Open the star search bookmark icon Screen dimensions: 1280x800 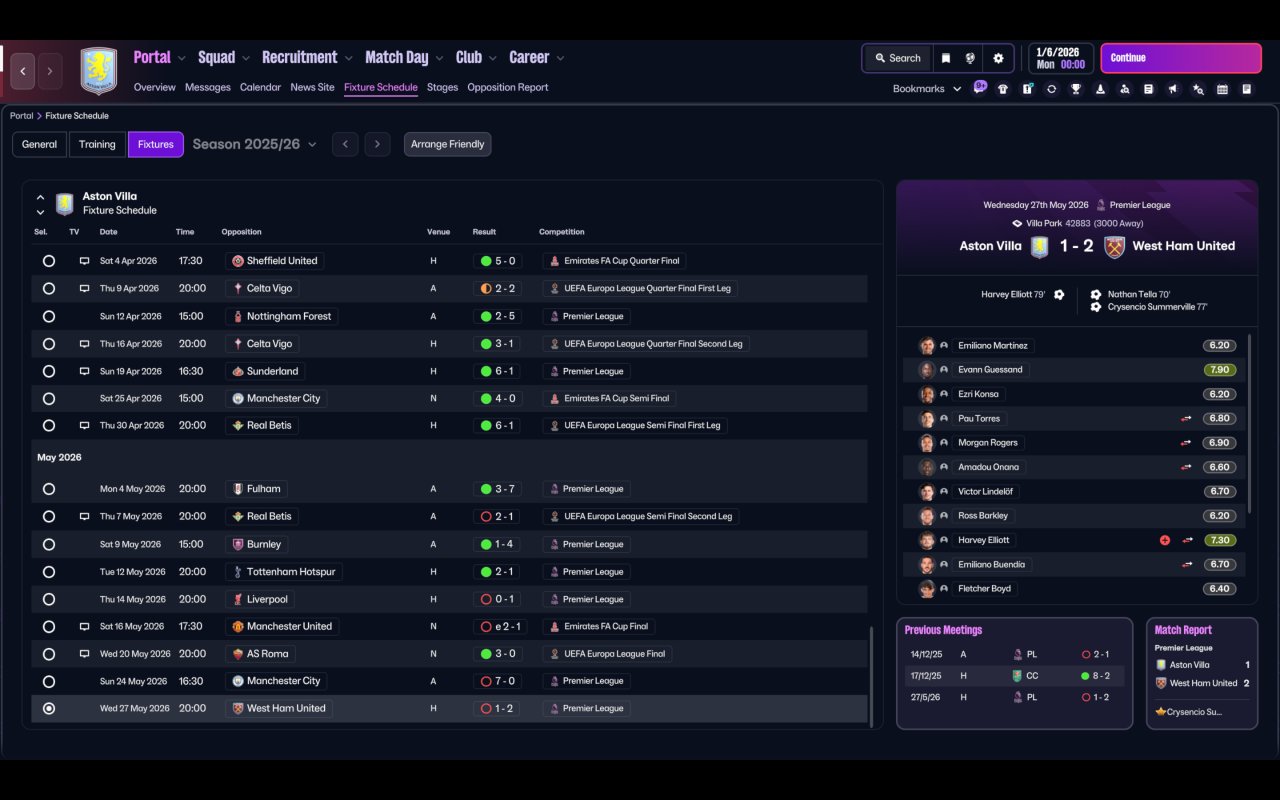point(1198,89)
